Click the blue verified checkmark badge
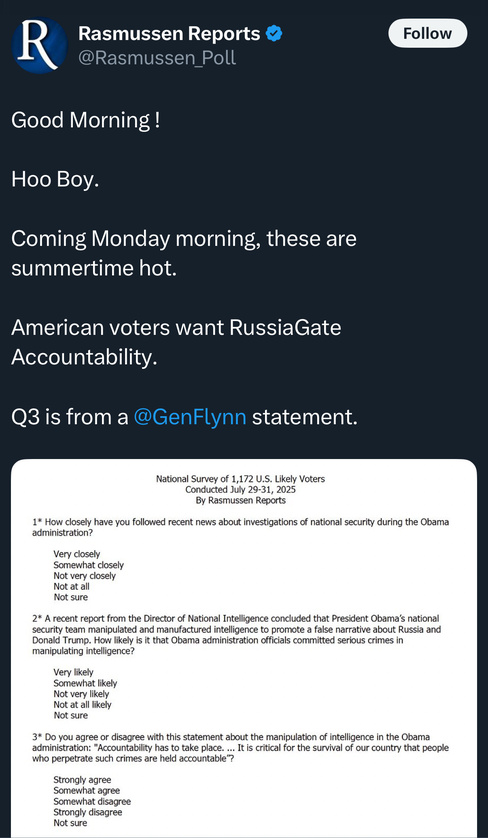 (274, 34)
